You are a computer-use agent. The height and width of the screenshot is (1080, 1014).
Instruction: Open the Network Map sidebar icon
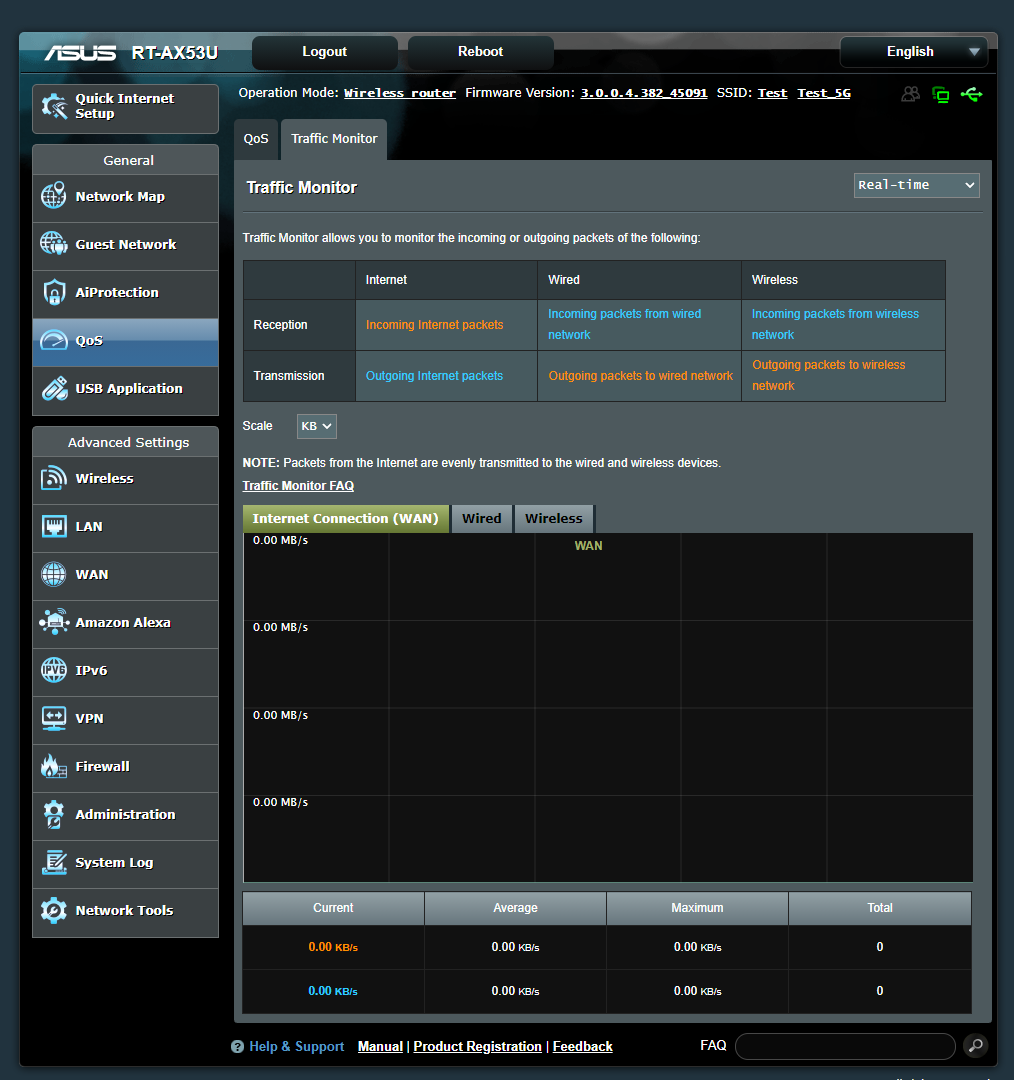tap(53, 196)
